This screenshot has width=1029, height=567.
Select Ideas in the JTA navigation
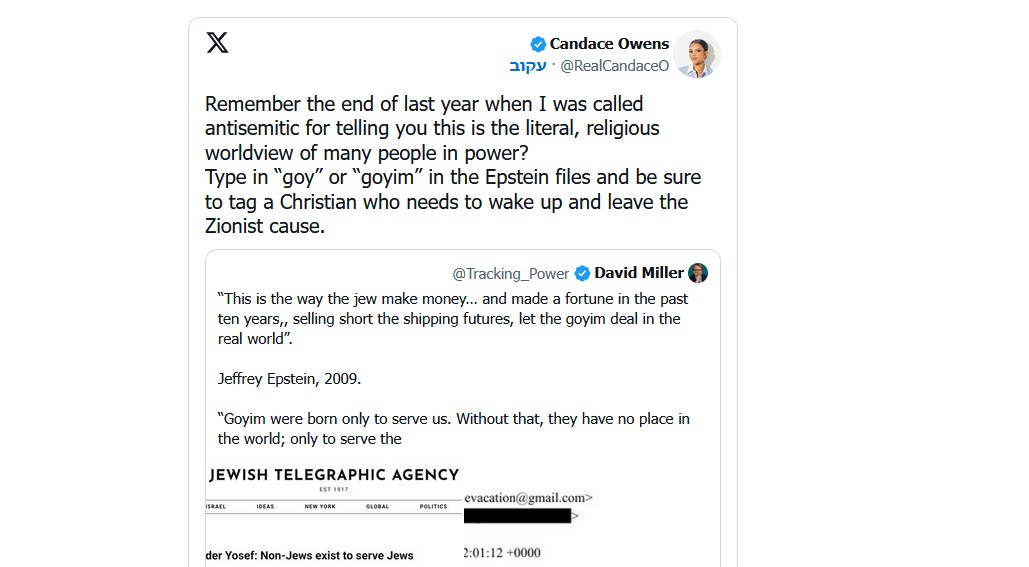[265, 507]
